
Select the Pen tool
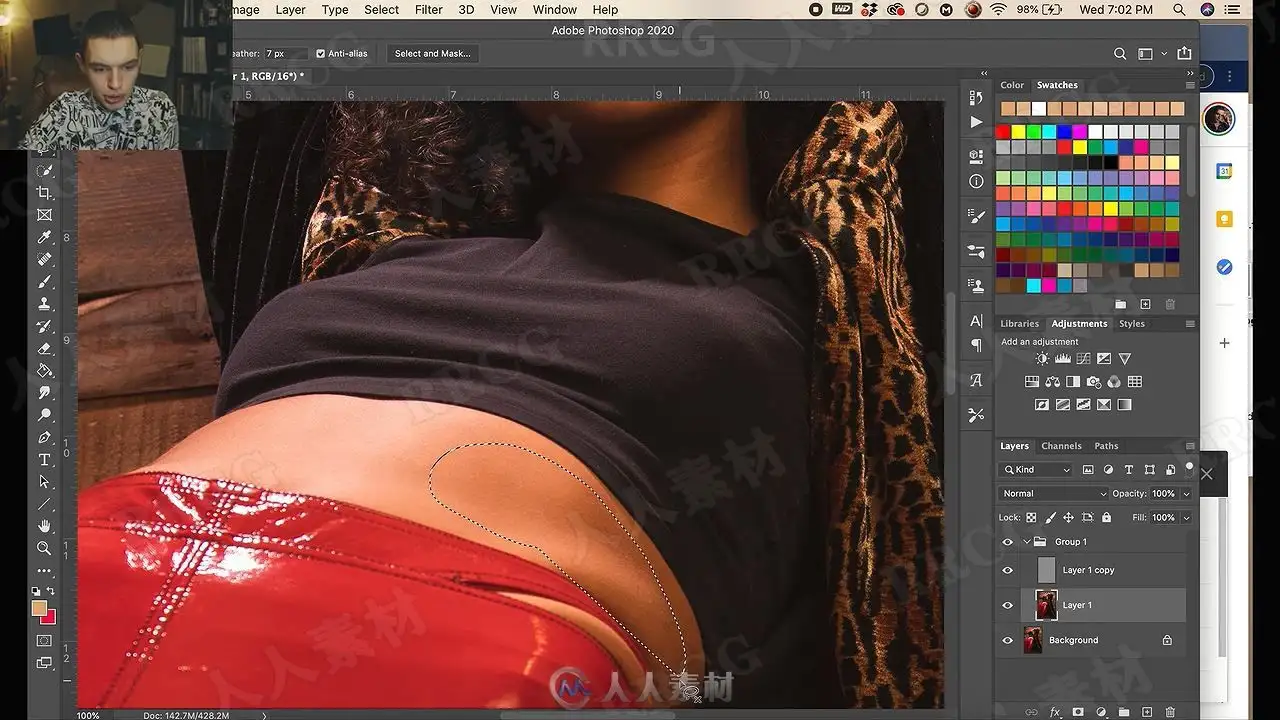point(44,437)
